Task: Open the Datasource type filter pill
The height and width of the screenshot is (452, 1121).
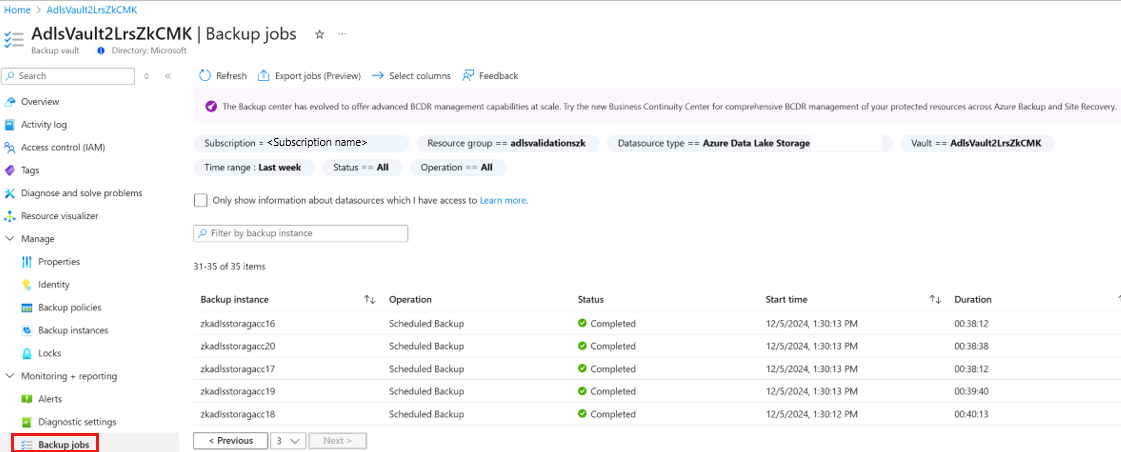Action: tap(749, 143)
